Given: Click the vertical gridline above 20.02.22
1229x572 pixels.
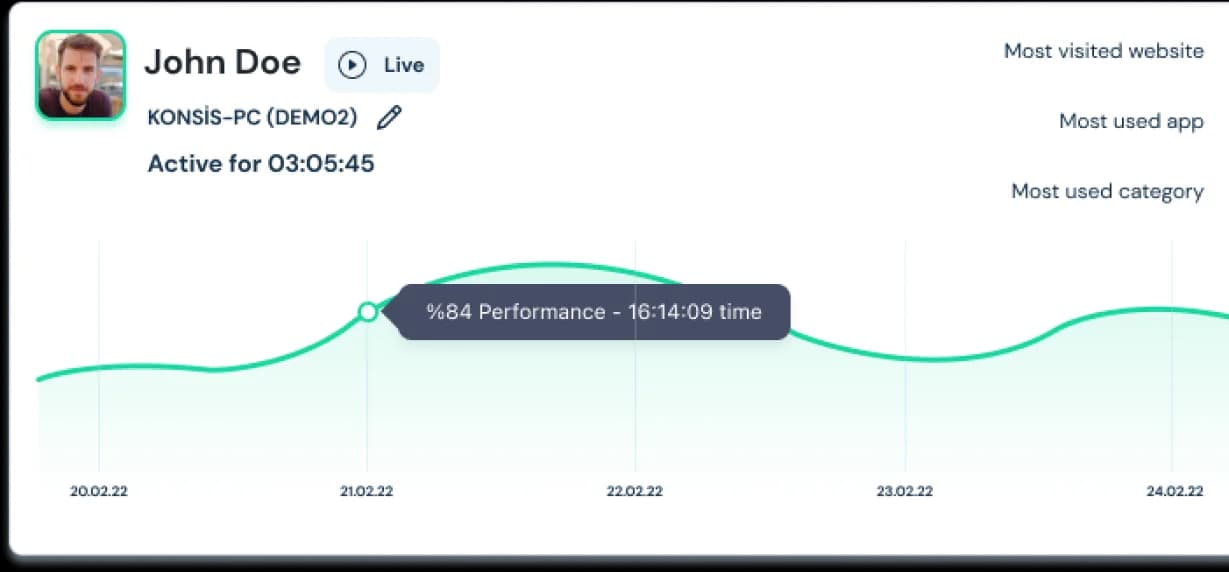Looking at the screenshot, I should point(99,300).
